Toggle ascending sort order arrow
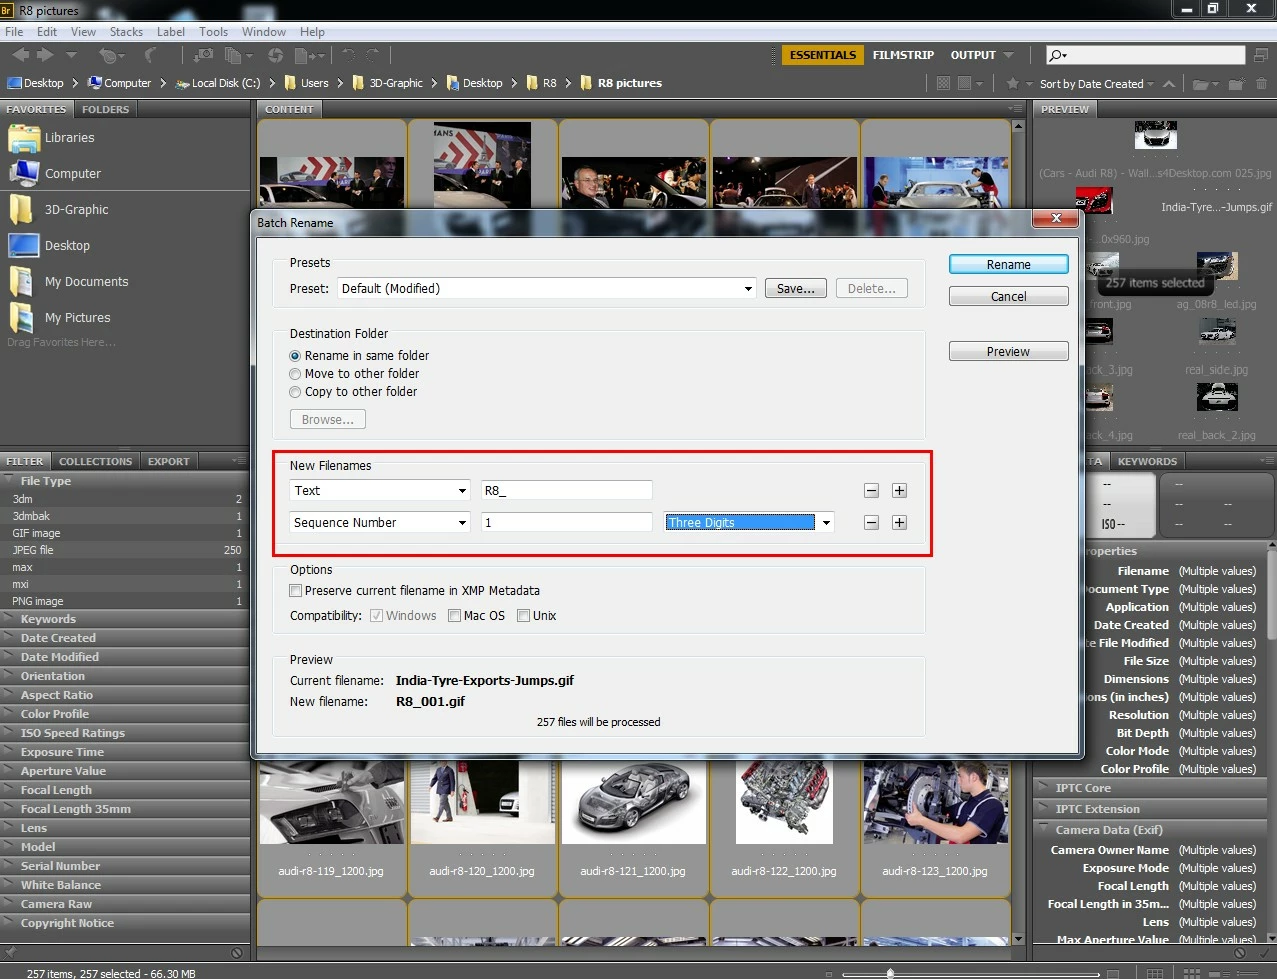This screenshot has height=979, width=1277. (x=1168, y=83)
